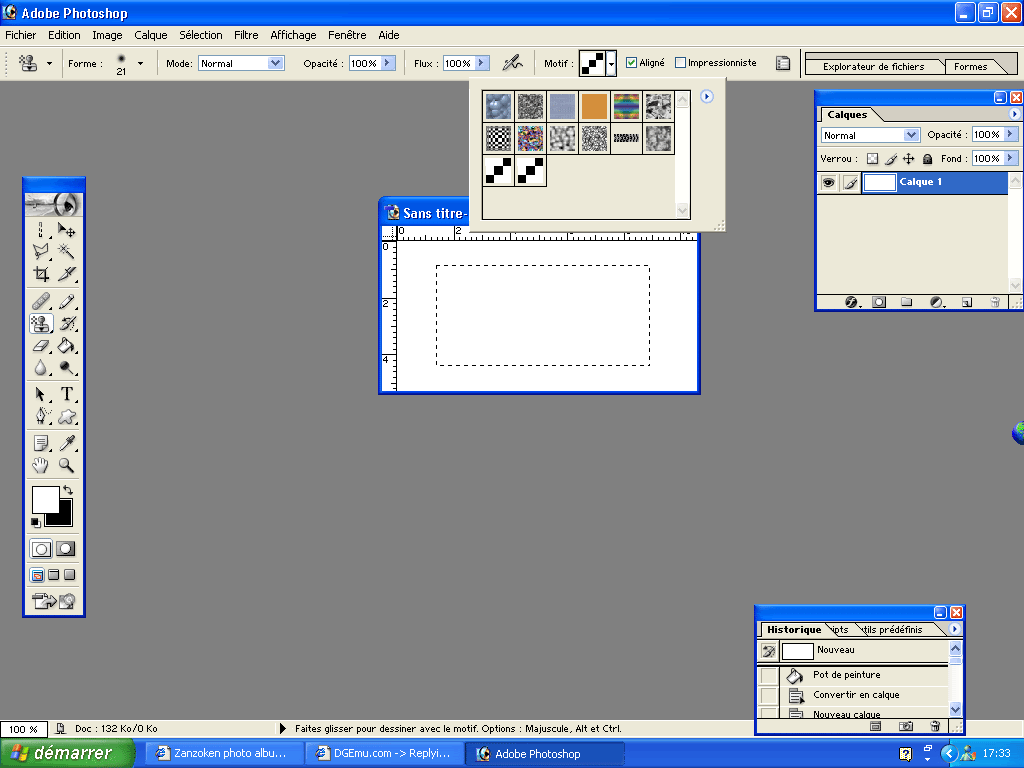Select the Text tool
This screenshot has width=1024, height=768.
(x=67, y=394)
